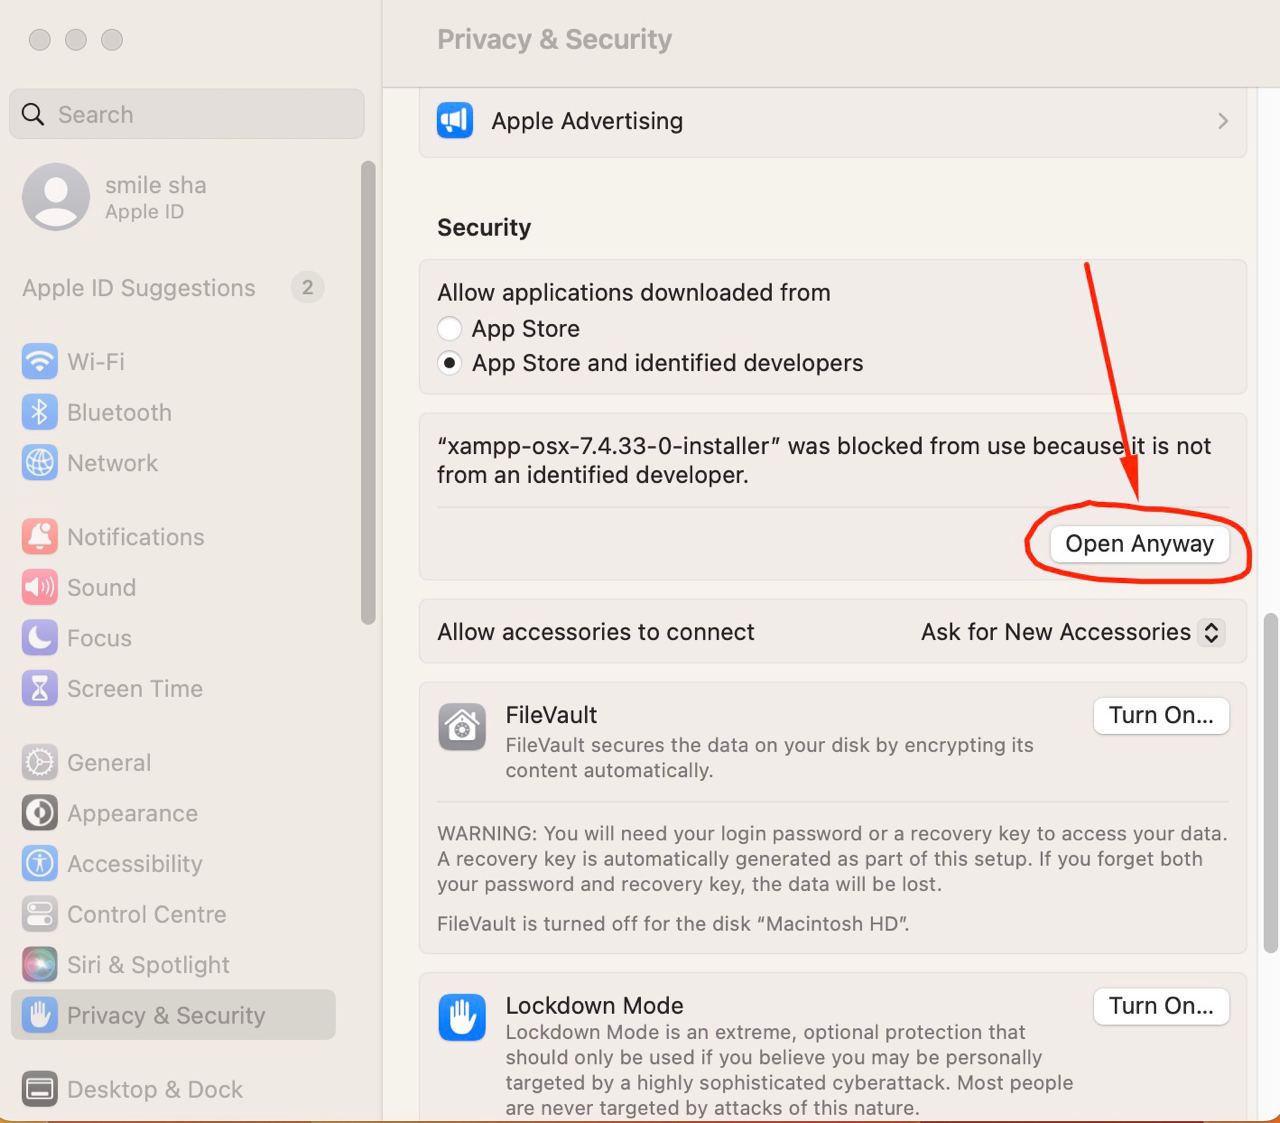Click the Desktop & Dock icon
The image size is (1280, 1123).
[40, 1089]
